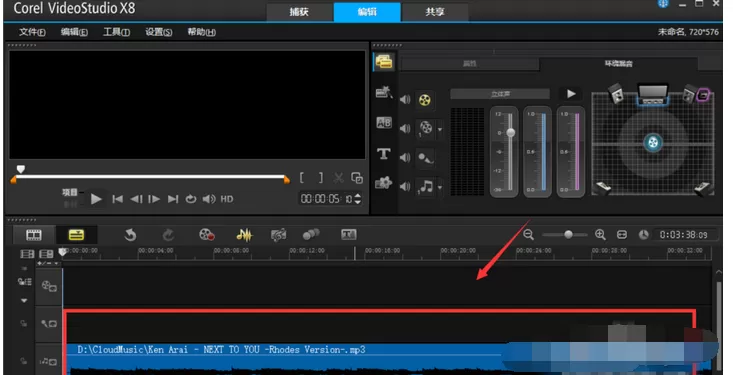Select the yellow Video Track reel icon

(424, 100)
